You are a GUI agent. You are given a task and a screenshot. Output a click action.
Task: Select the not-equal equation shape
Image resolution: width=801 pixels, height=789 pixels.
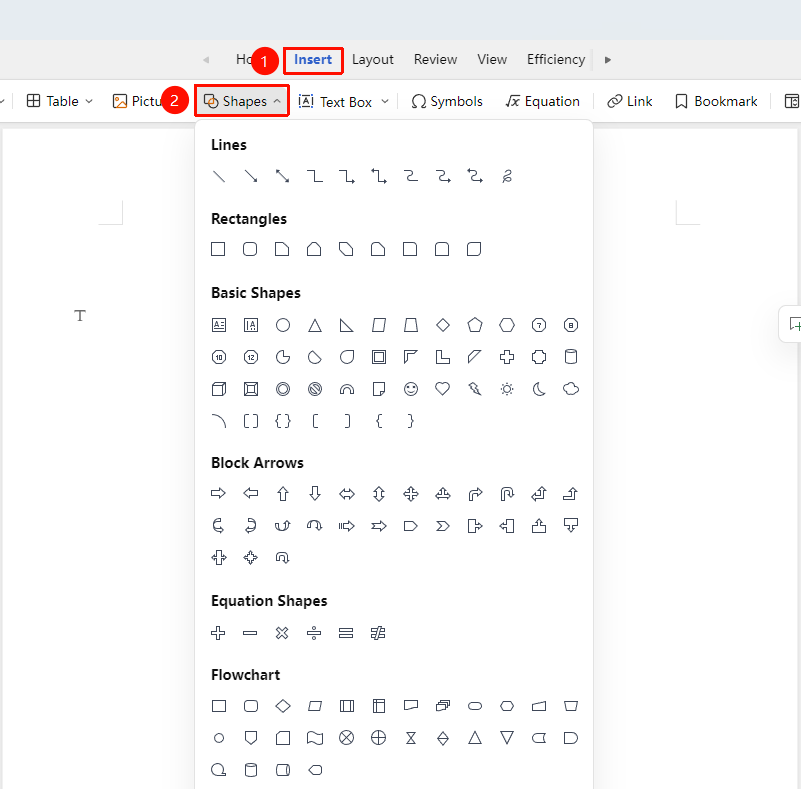click(378, 633)
